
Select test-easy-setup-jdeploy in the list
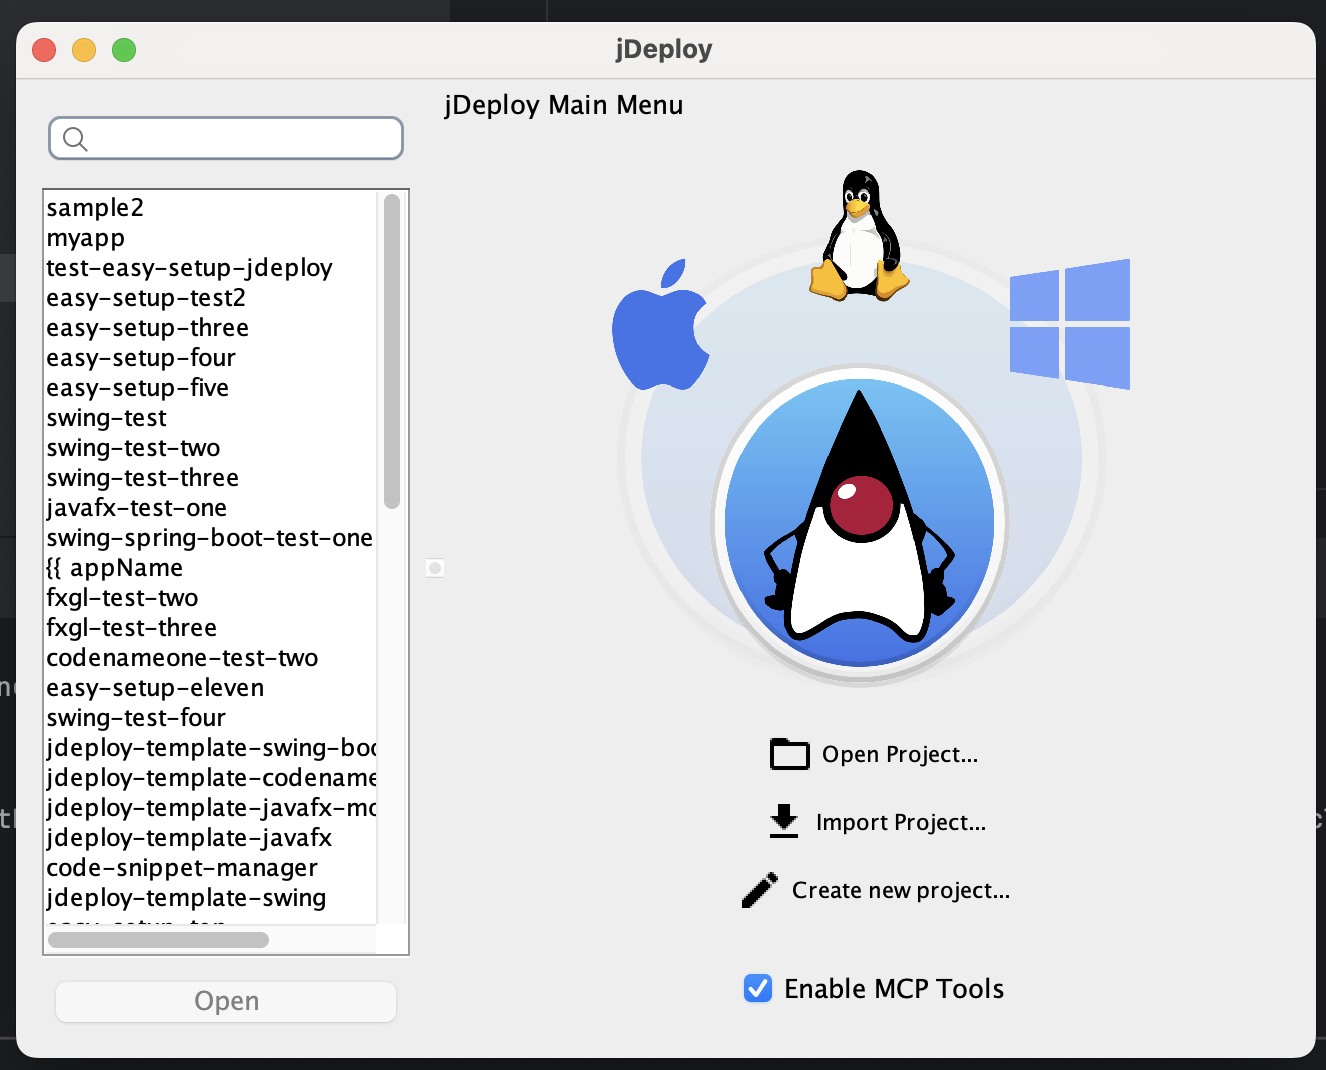click(211, 268)
